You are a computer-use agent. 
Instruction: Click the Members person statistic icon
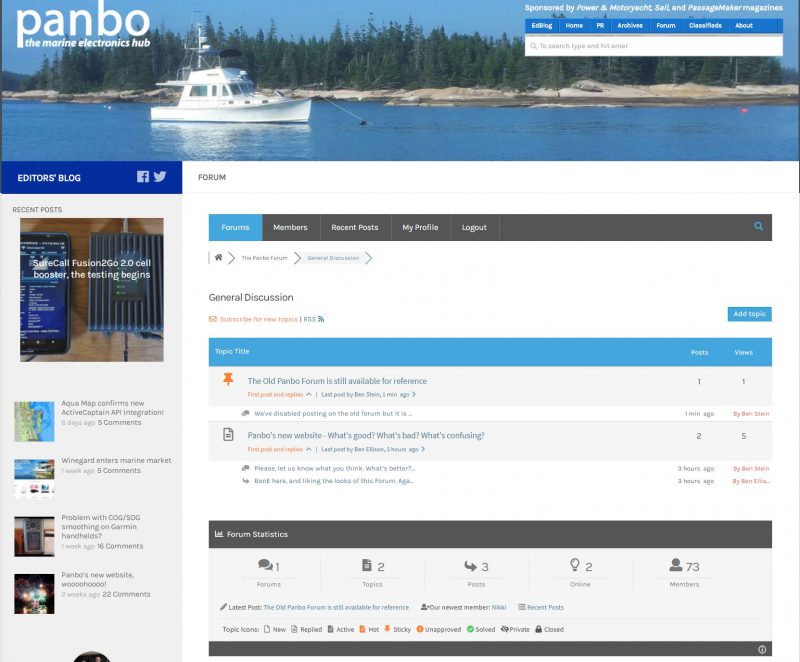(676, 565)
